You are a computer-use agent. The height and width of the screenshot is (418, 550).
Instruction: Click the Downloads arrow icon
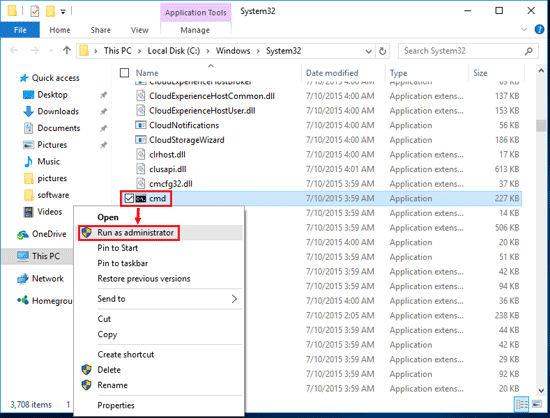tap(28, 112)
